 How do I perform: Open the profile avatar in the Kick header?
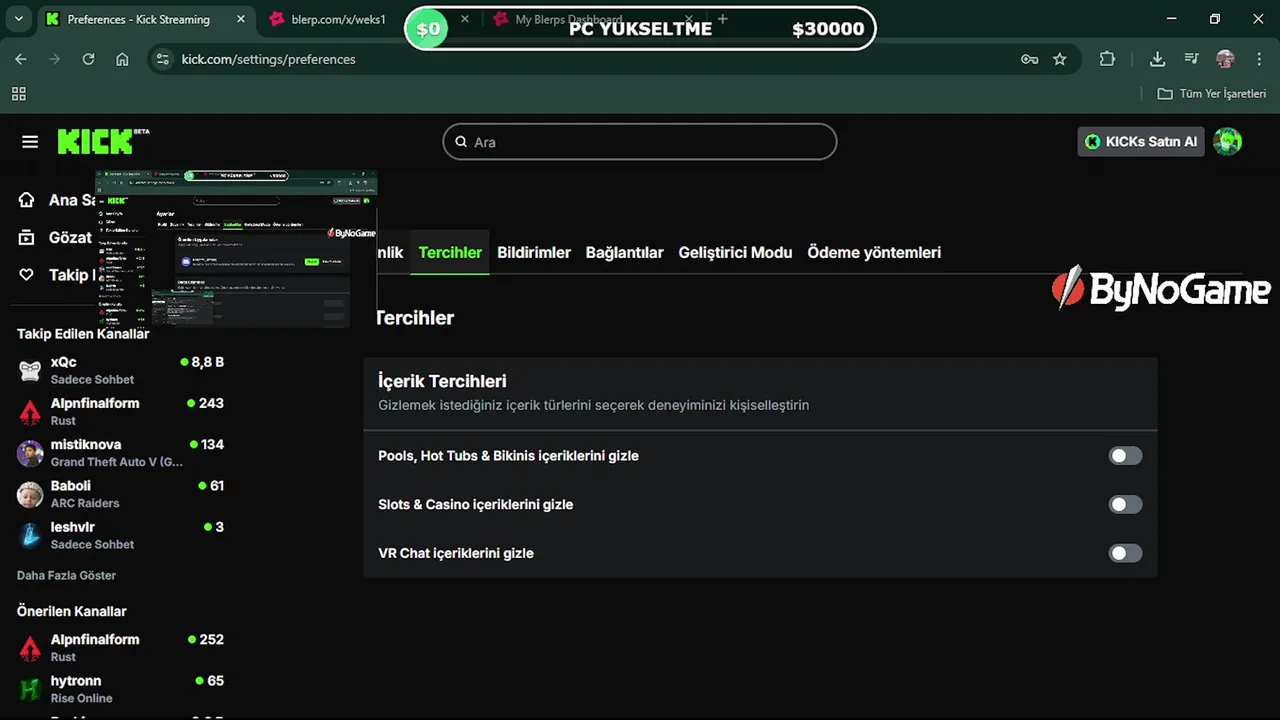tap(1227, 142)
